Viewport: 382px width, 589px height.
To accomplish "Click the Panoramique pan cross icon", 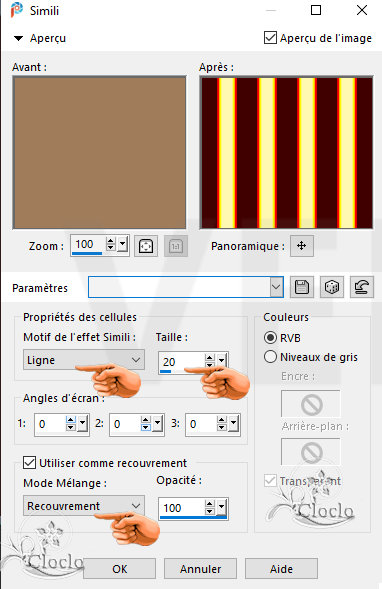I will point(302,246).
